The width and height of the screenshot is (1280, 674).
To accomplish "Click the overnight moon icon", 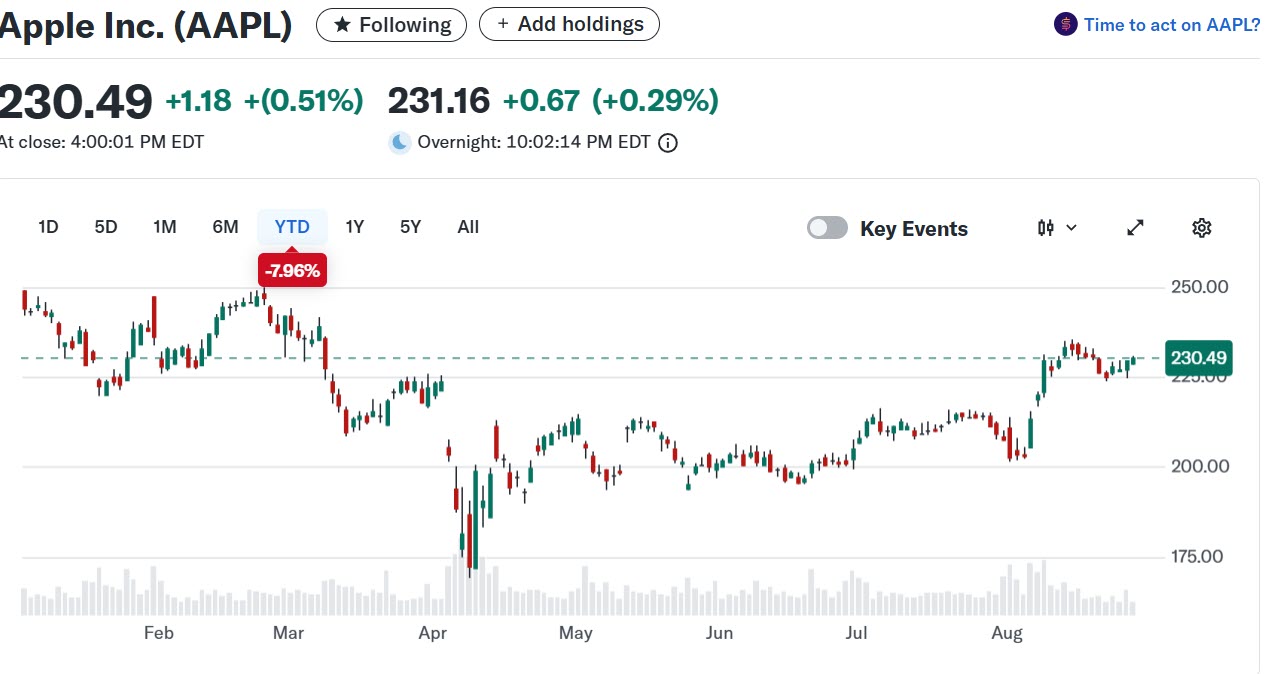I will click(x=400, y=143).
